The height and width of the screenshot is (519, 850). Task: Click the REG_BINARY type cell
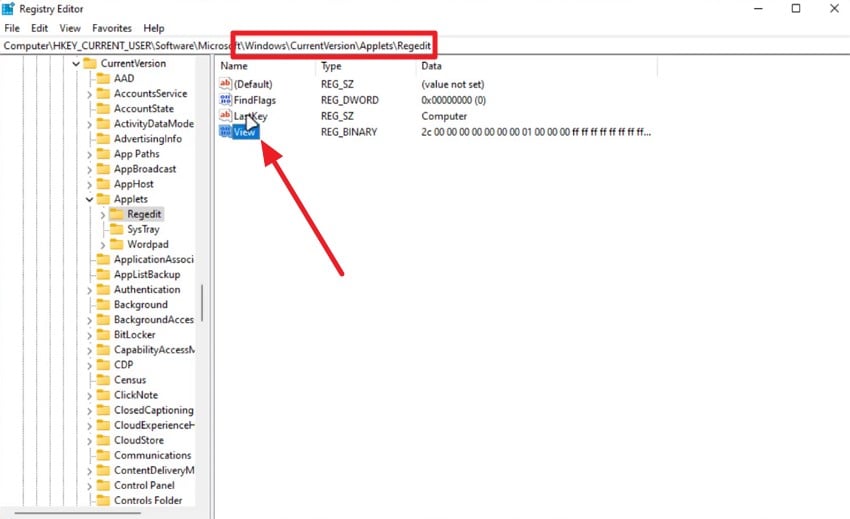click(349, 132)
